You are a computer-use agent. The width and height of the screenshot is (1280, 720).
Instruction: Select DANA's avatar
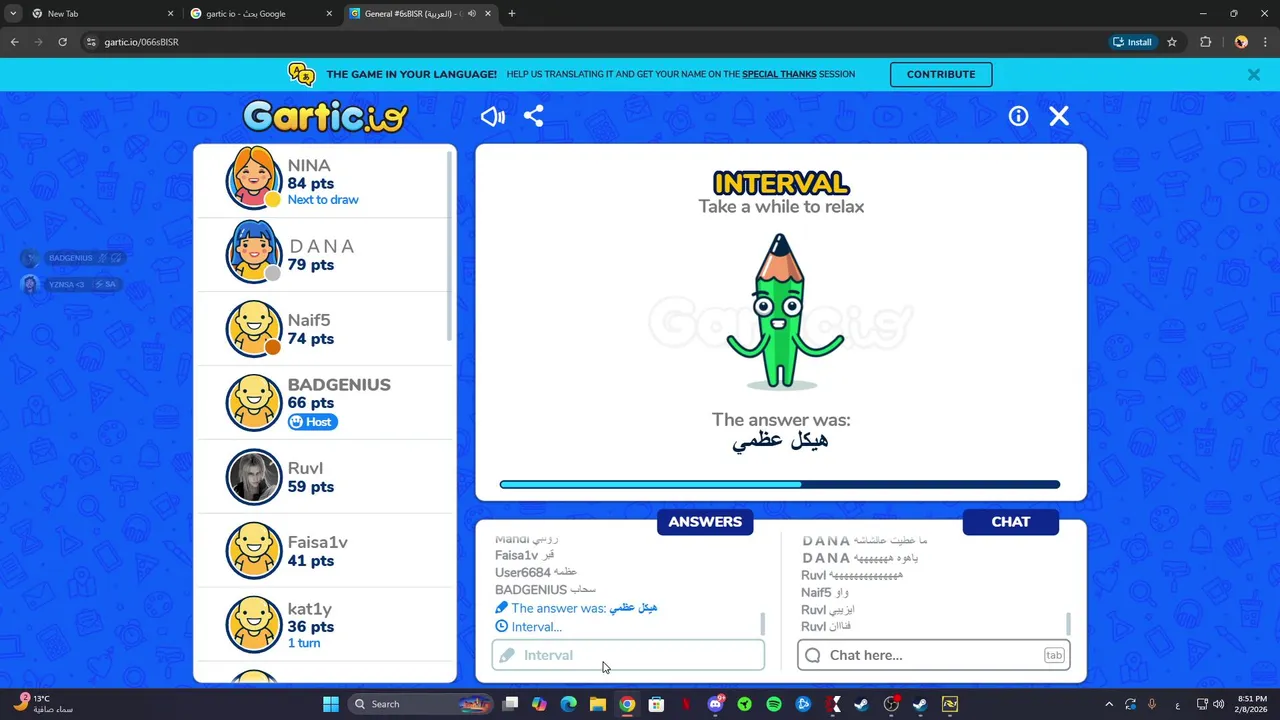254,252
